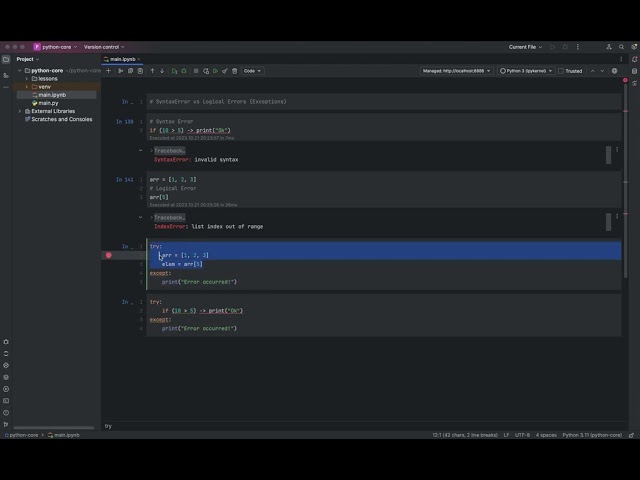The image size is (640, 480).
Task: Open Search Everywhere magnifier icon
Action: pos(621,47)
